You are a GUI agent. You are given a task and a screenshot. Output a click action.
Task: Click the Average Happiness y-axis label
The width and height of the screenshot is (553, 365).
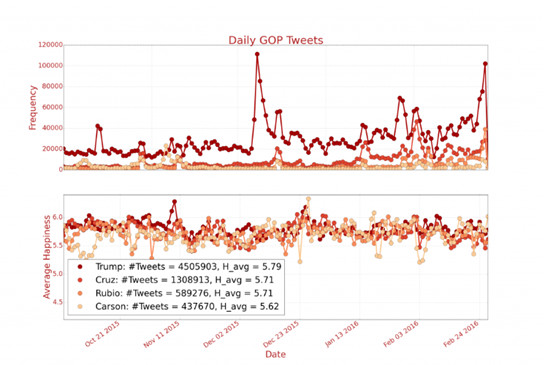tap(47, 257)
